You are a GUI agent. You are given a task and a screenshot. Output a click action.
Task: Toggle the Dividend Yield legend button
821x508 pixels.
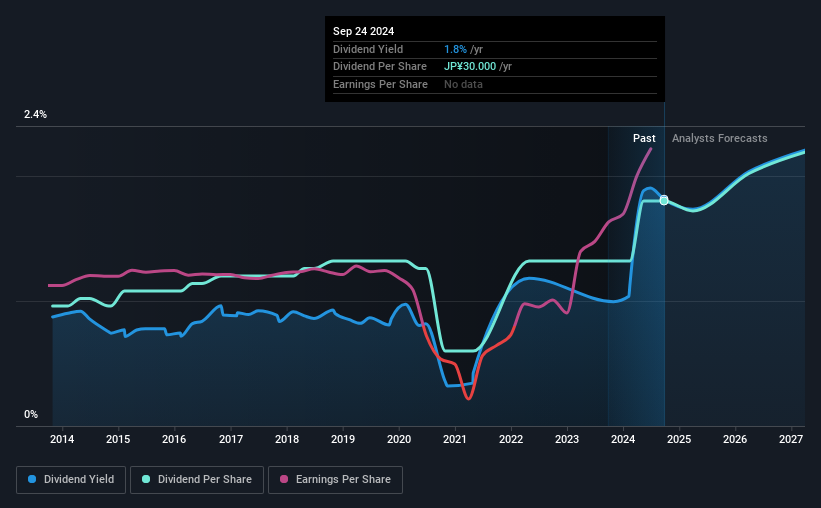tap(71, 480)
